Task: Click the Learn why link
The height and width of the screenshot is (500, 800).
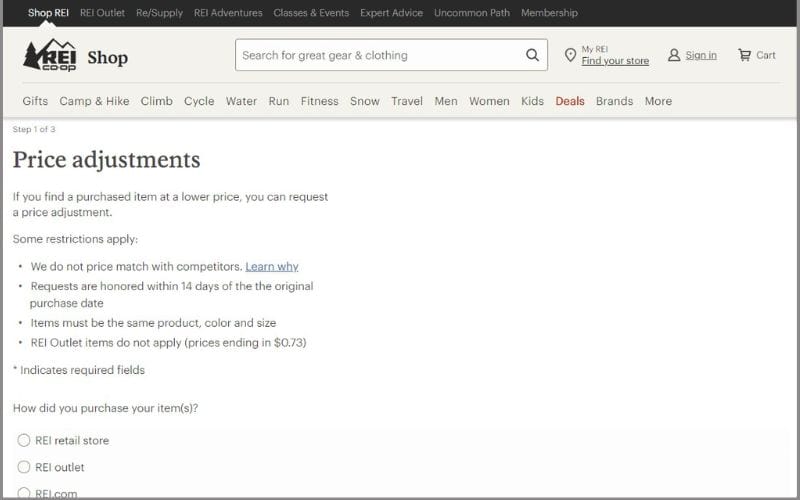Action: pos(272,266)
